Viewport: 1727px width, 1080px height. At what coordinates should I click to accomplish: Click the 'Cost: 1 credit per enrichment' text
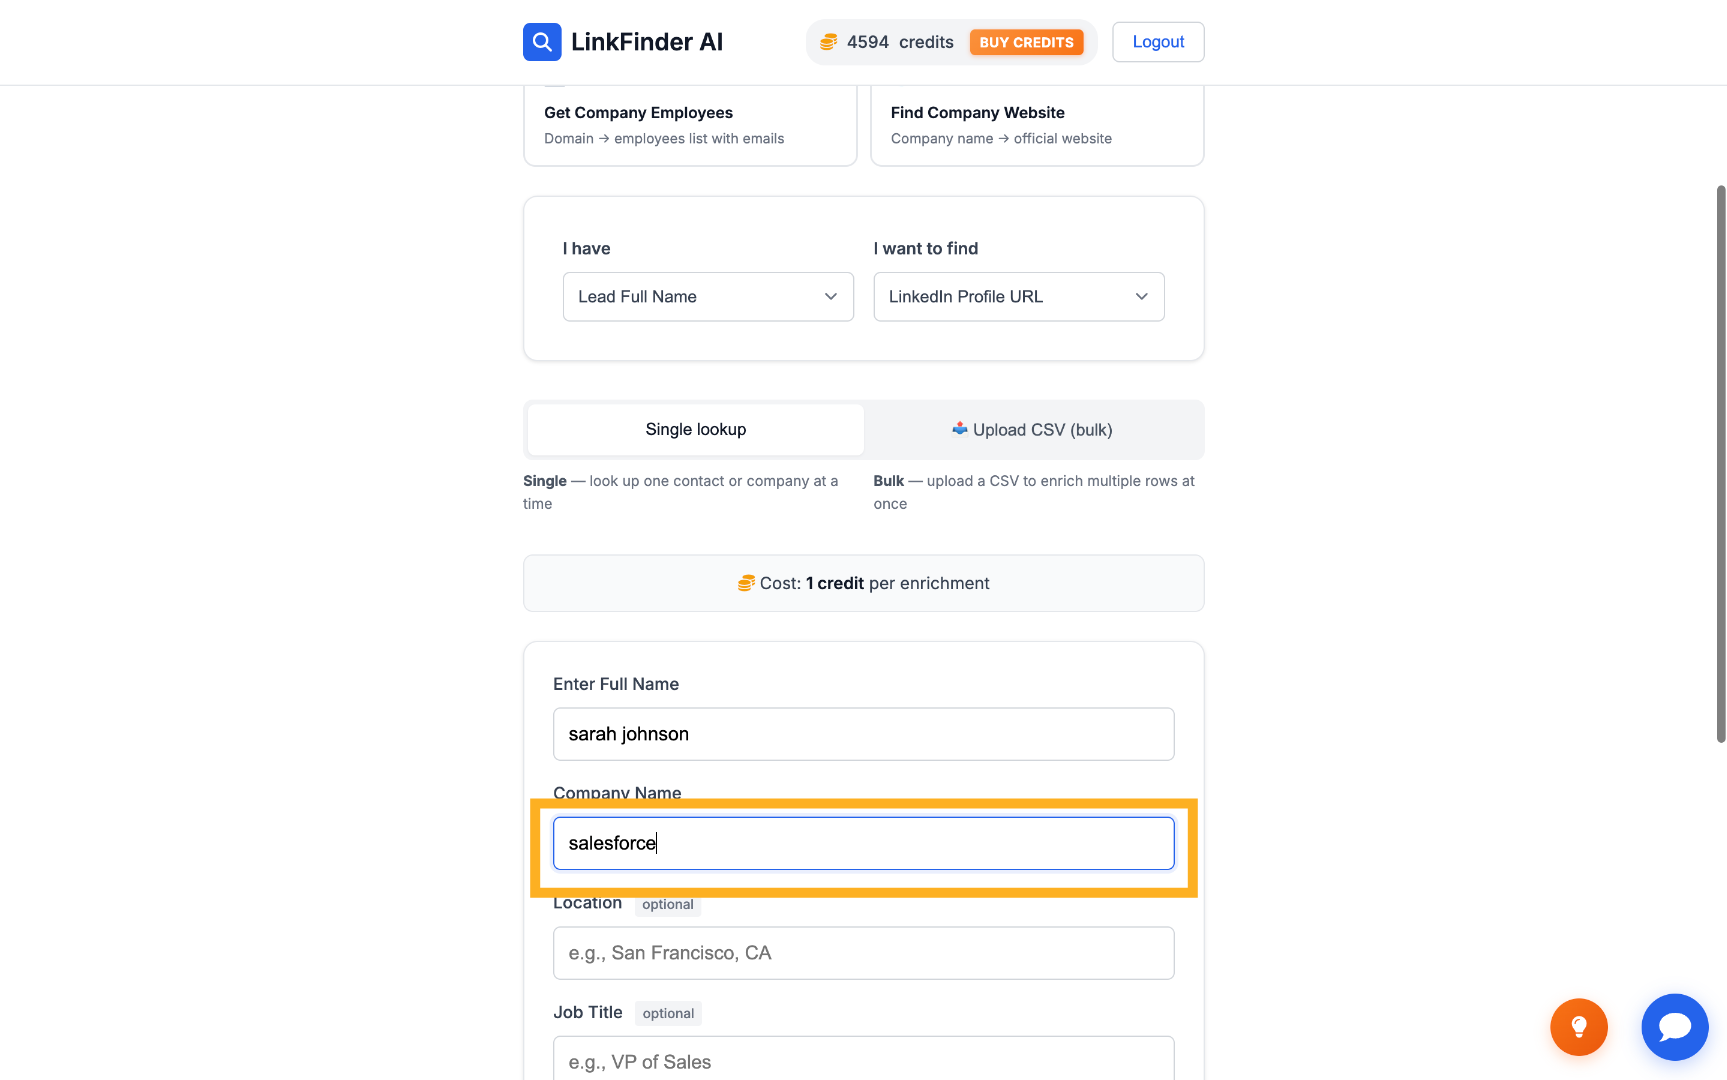(875, 583)
